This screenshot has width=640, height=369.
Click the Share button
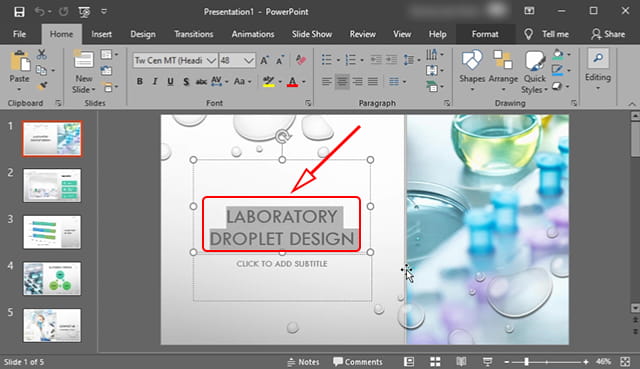[608, 34]
